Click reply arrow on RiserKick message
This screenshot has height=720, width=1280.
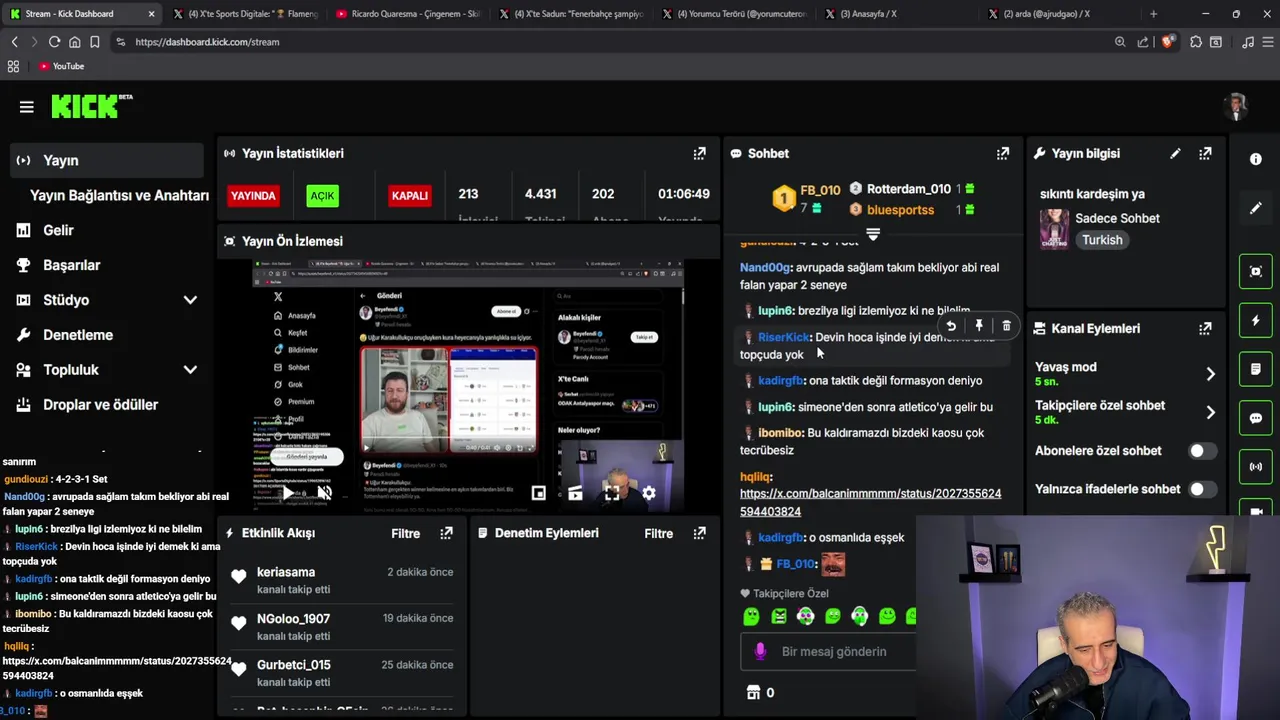[951, 326]
